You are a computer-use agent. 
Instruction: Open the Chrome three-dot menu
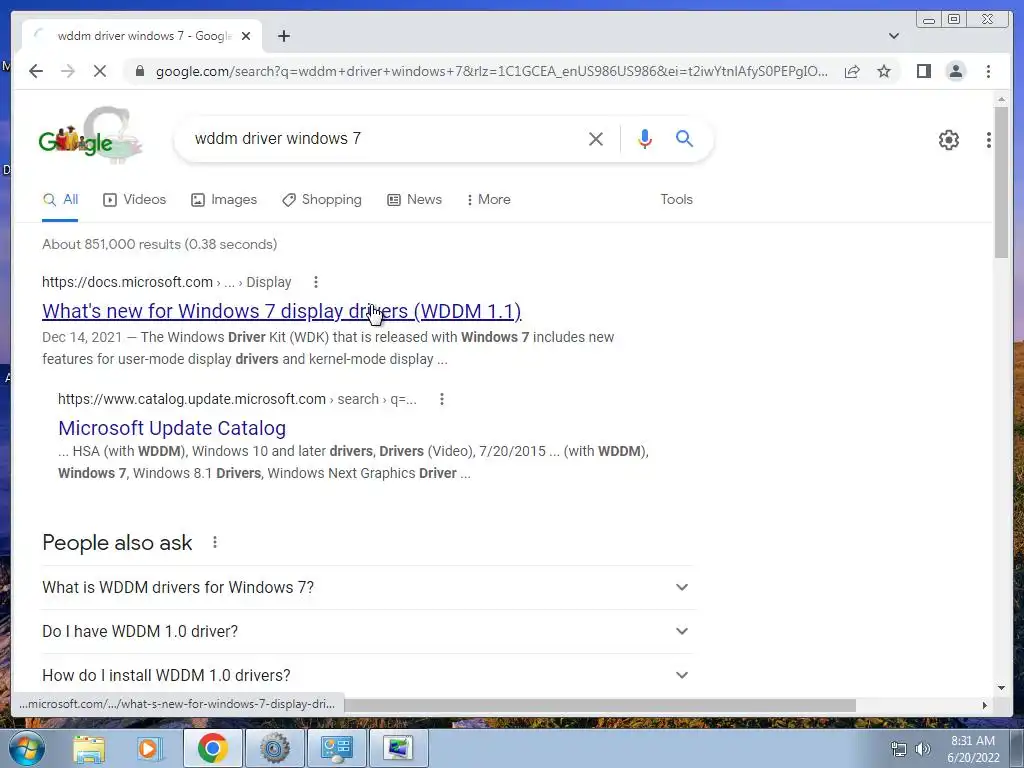coord(988,71)
